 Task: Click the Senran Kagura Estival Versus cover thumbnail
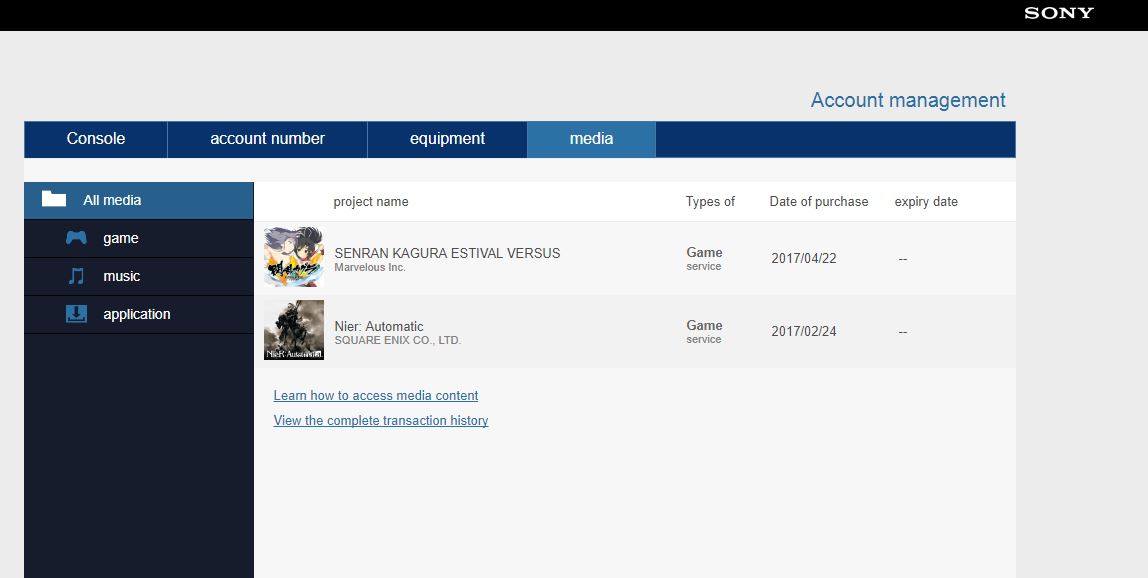[x=294, y=257]
